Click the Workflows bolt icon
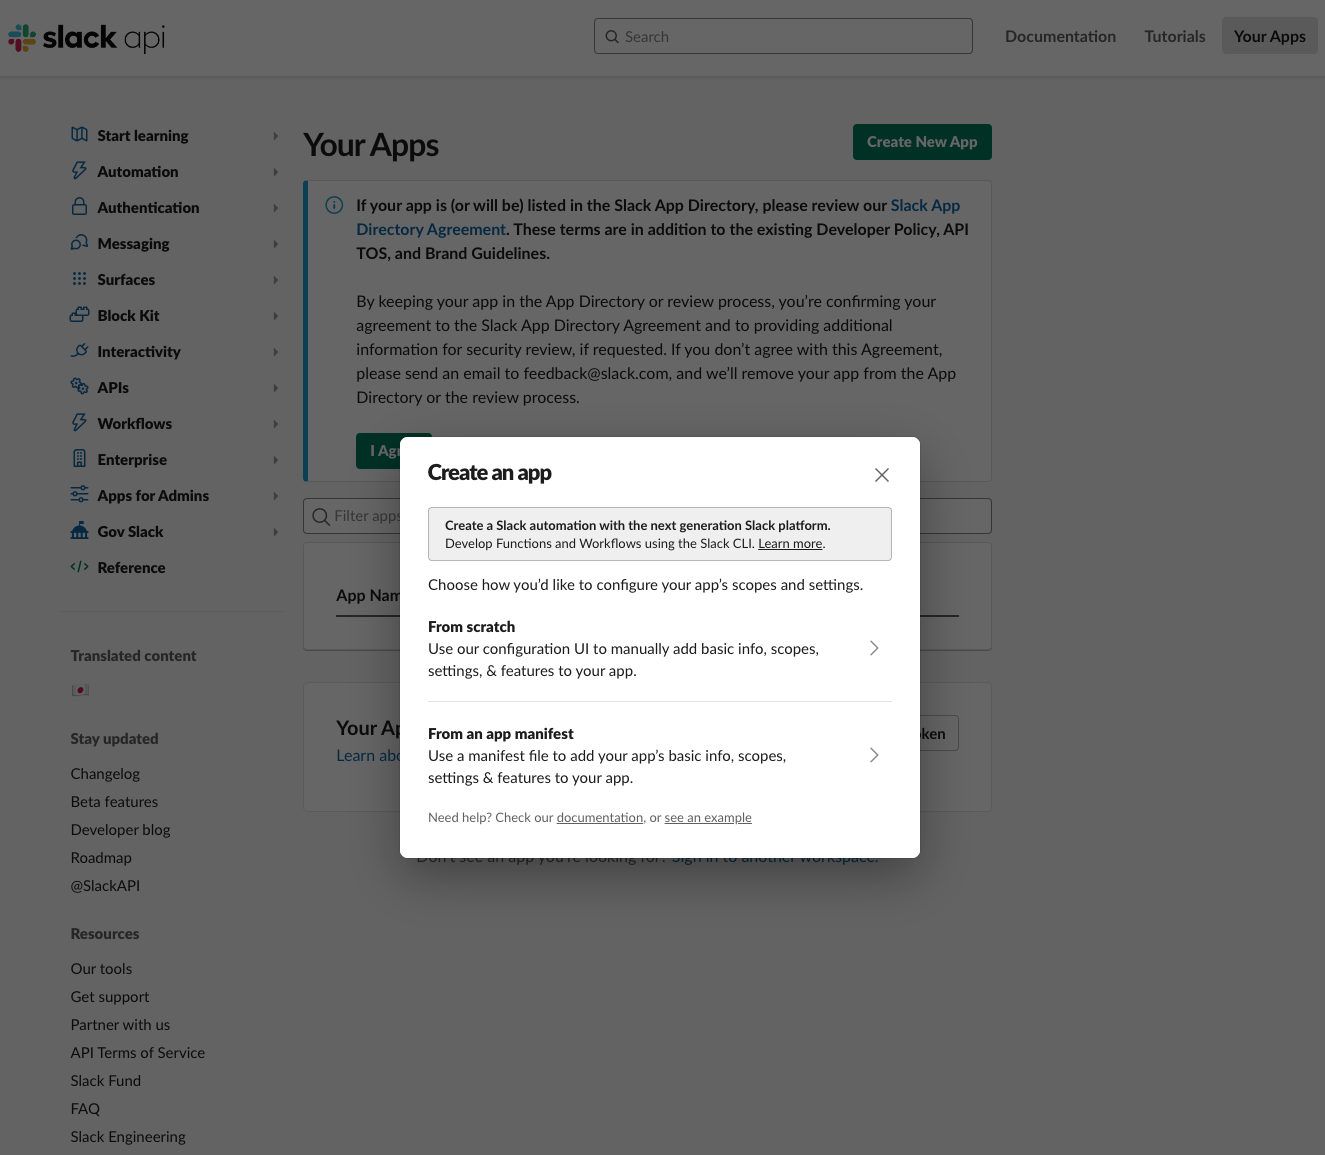1325x1155 pixels. click(80, 423)
